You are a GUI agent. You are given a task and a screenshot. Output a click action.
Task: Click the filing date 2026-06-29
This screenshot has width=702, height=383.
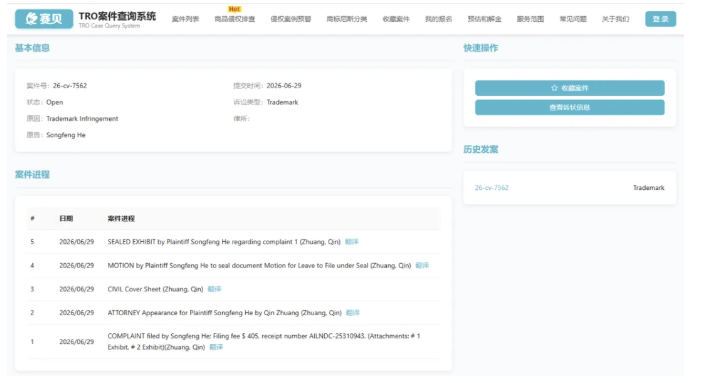point(284,86)
